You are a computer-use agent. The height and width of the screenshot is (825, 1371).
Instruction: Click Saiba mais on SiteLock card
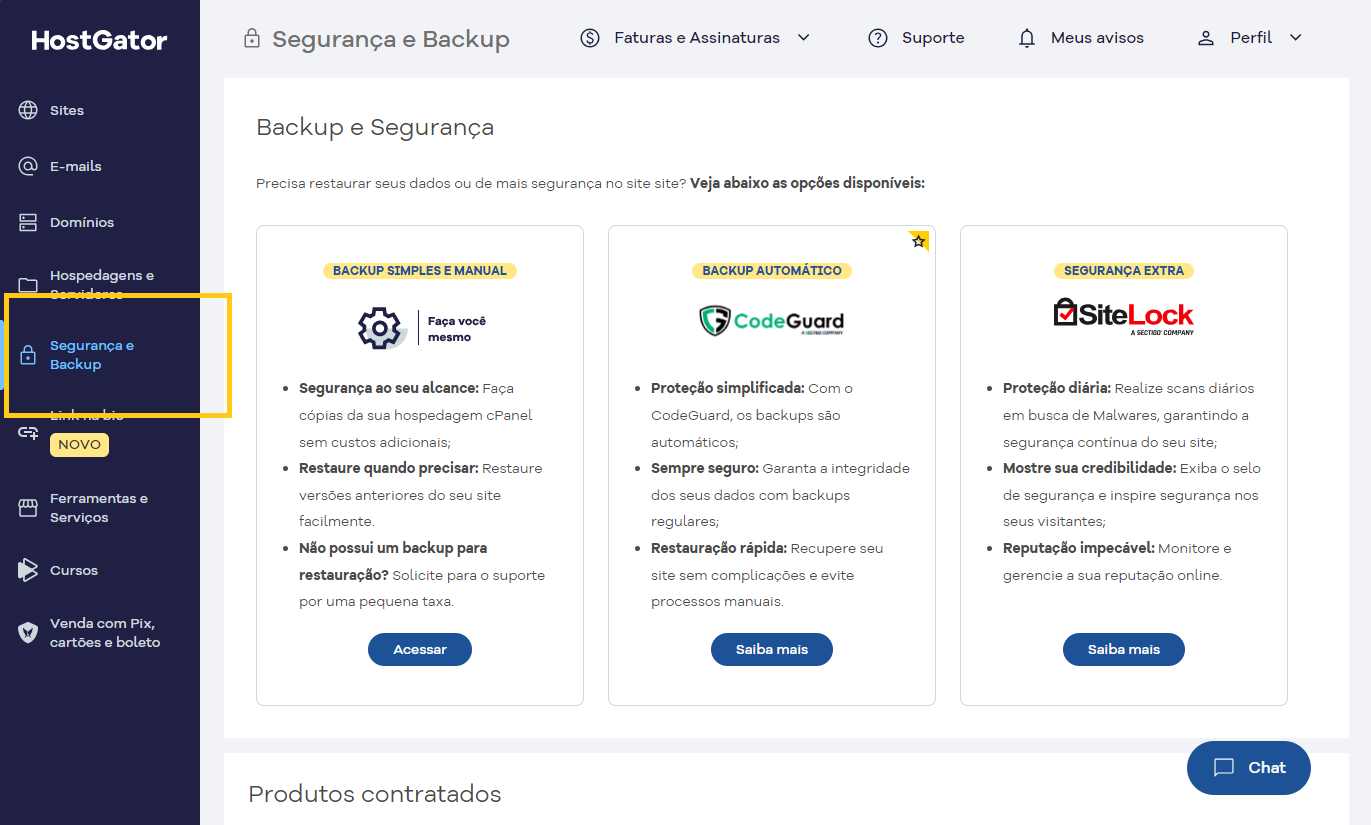tap(1124, 649)
